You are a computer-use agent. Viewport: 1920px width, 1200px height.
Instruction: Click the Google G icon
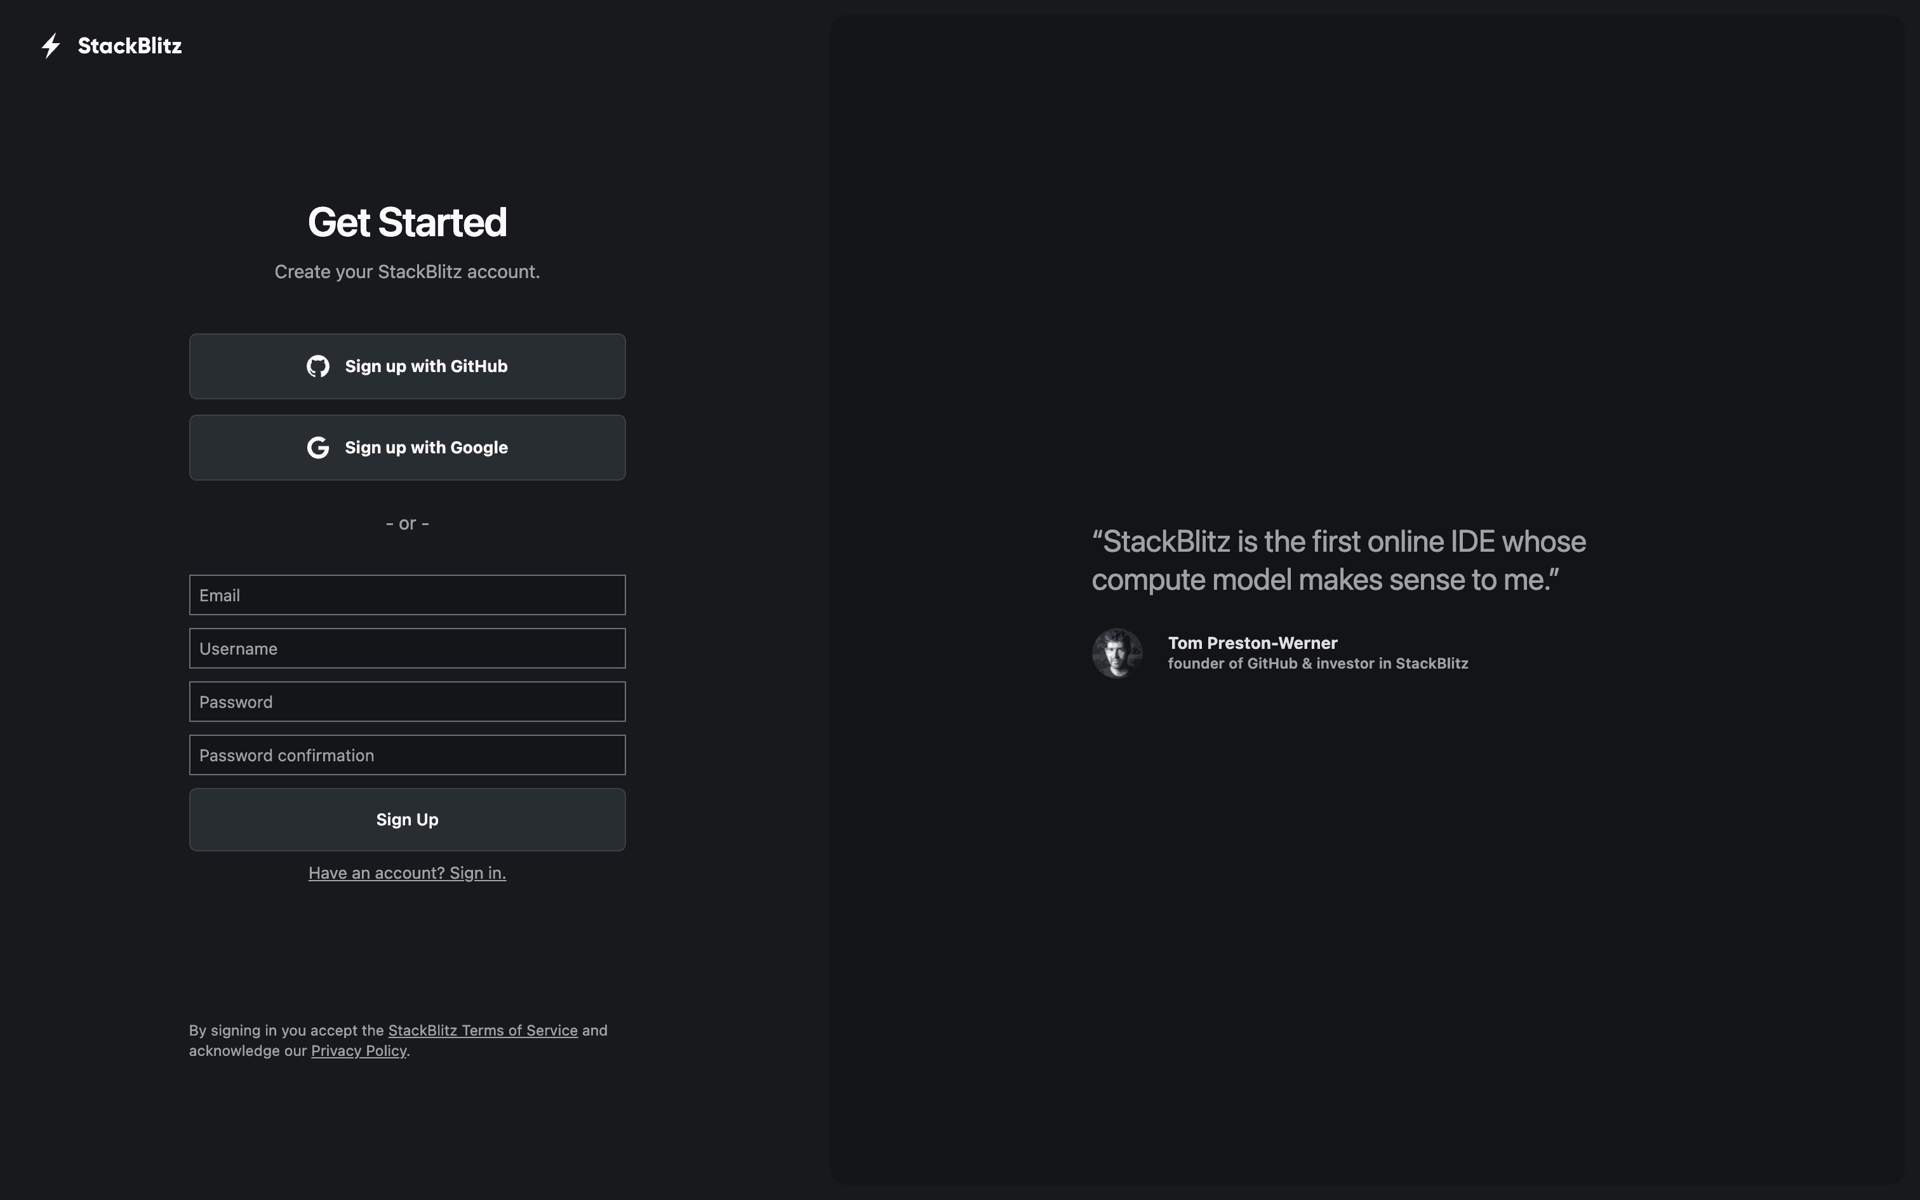[318, 448]
